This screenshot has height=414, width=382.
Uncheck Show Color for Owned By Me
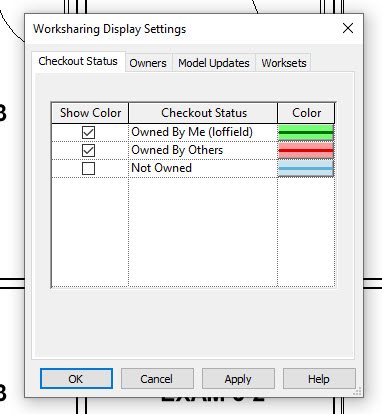coord(88,132)
